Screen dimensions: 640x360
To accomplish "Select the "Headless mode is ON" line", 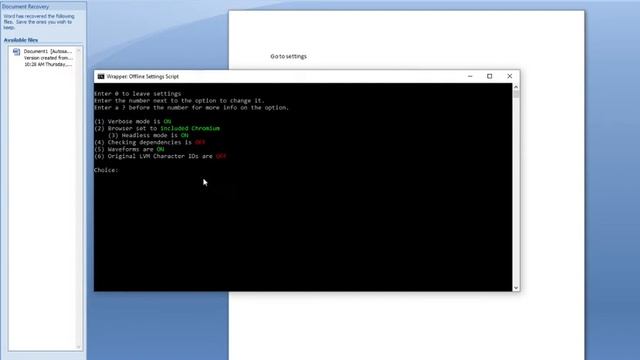I will coord(148,135).
